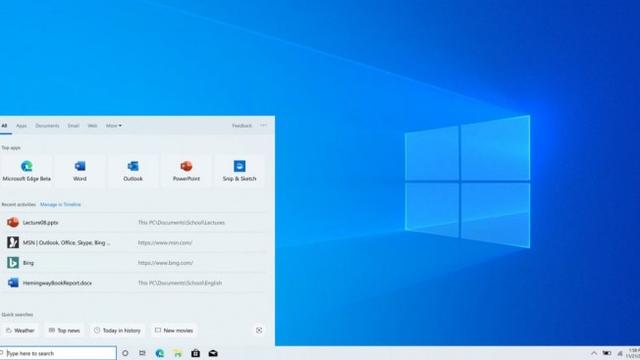Viewport: 640px width, 360px height.
Task: Click the screenshot search icon in quick searches
Action: [x=259, y=330]
